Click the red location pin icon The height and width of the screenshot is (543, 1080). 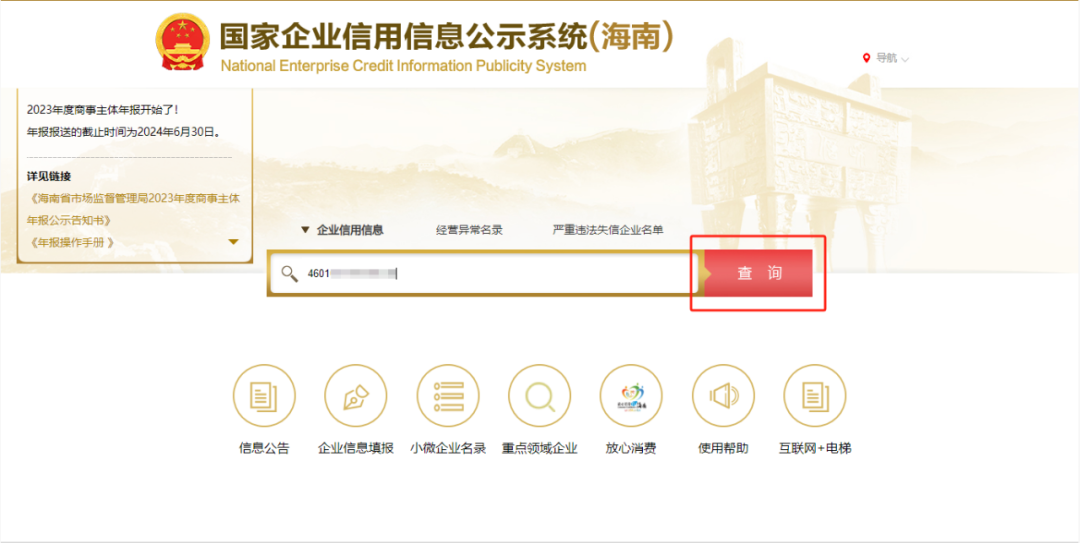click(866, 58)
